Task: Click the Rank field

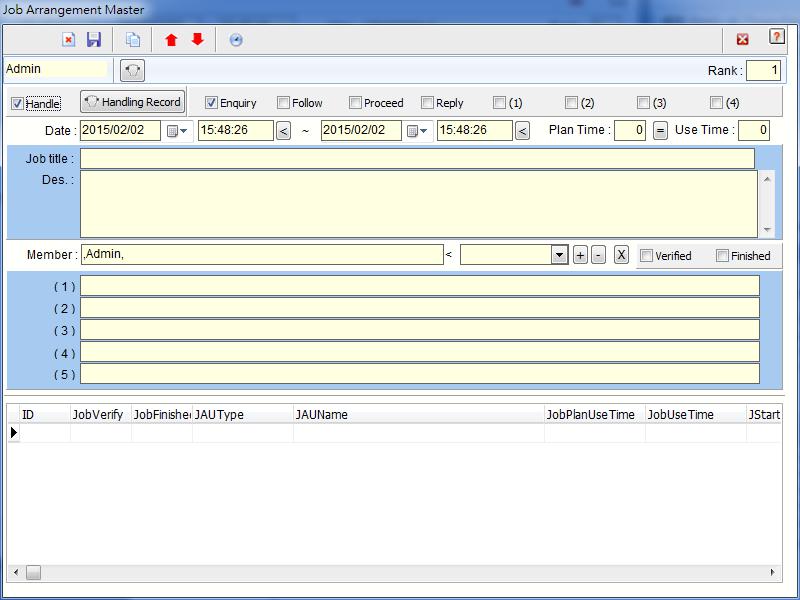Action: pos(763,70)
